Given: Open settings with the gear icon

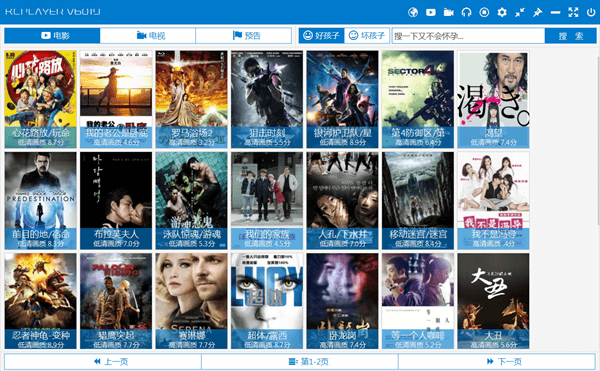Looking at the screenshot, I should (x=502, y=12).
